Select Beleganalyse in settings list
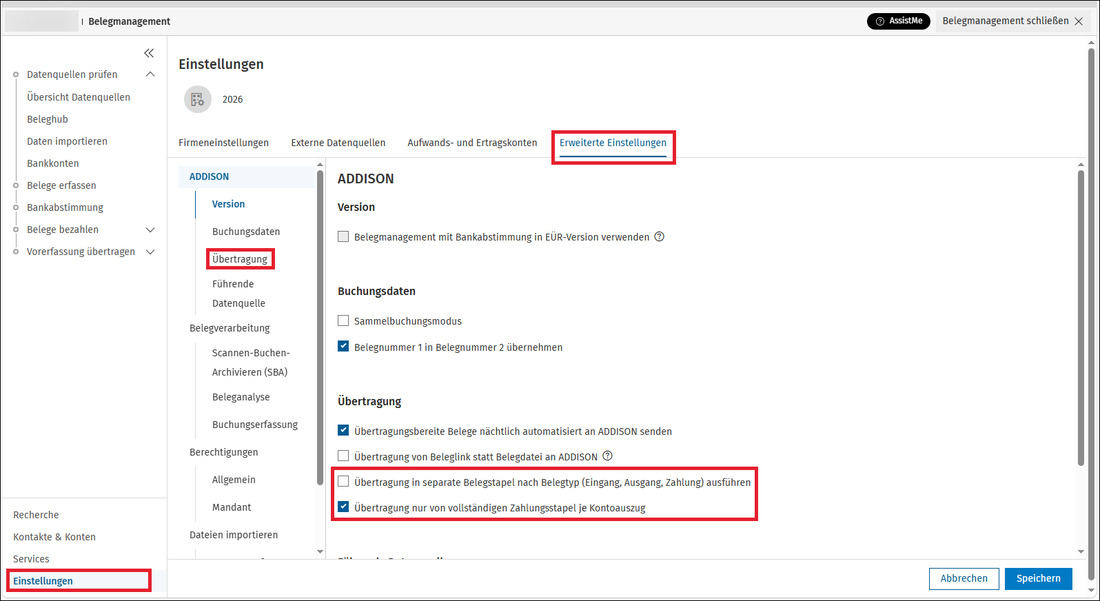This screenshot has height=601, width=1100. 241,397
